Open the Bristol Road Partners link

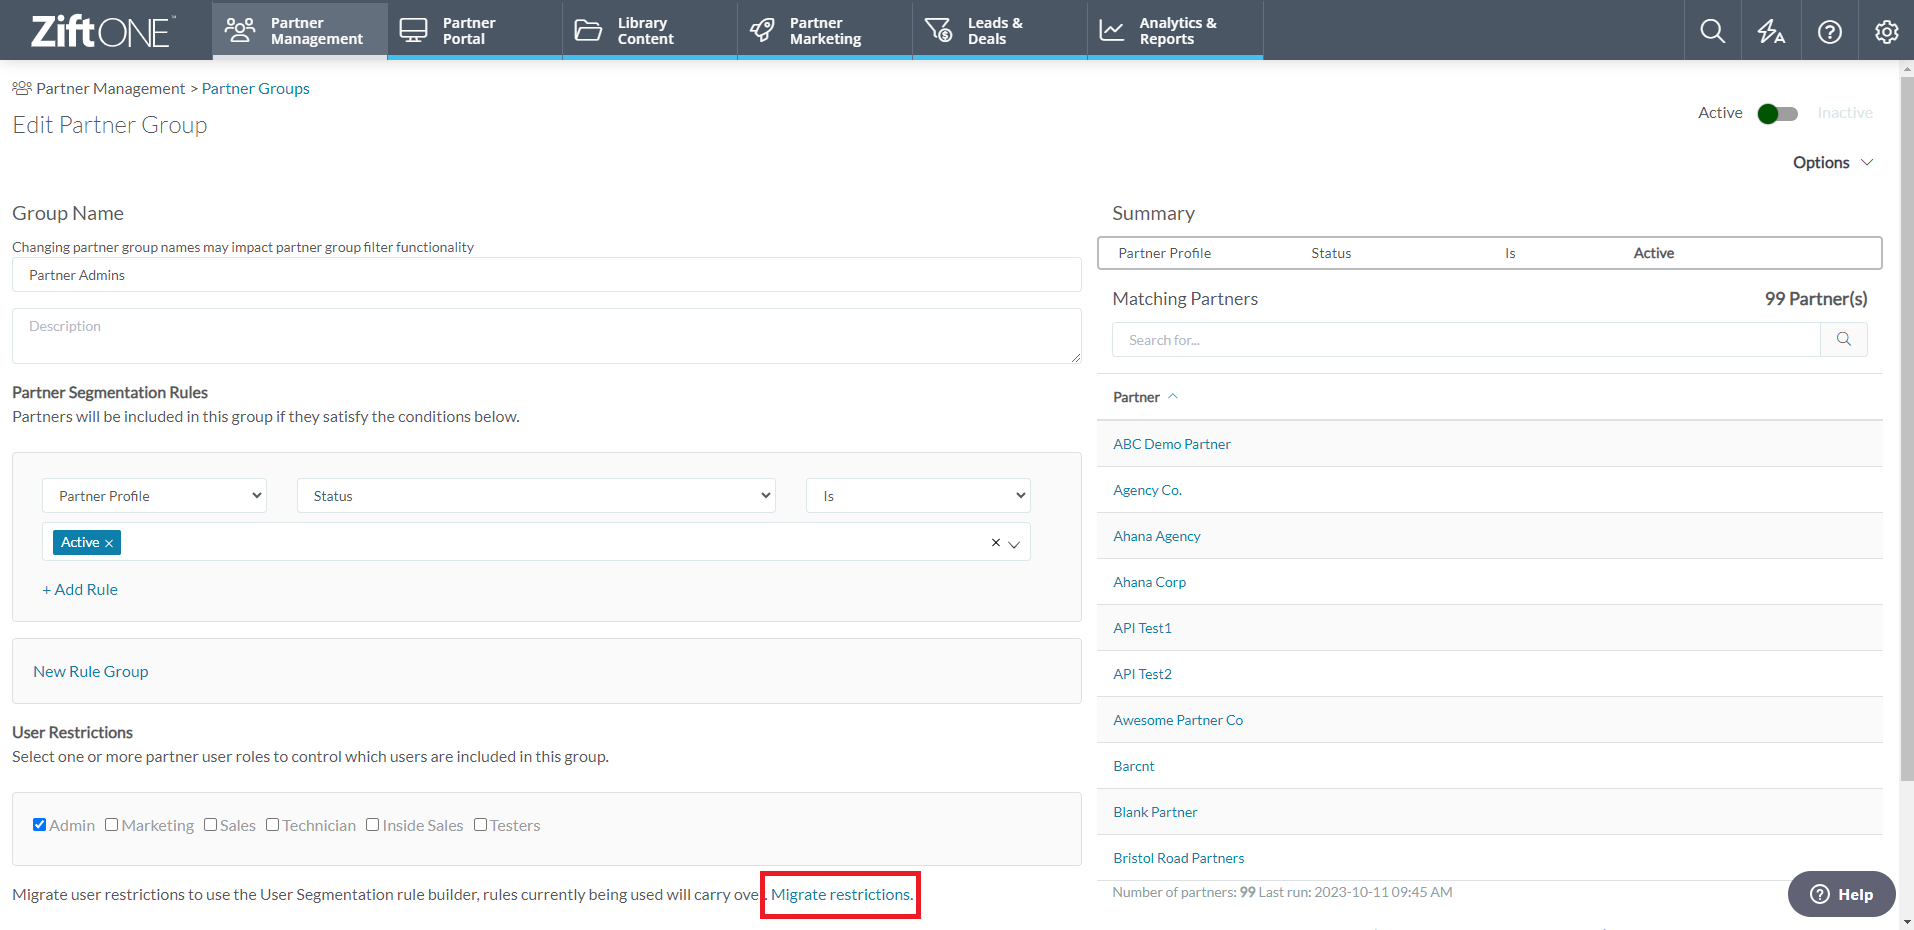click(1178, 858)
